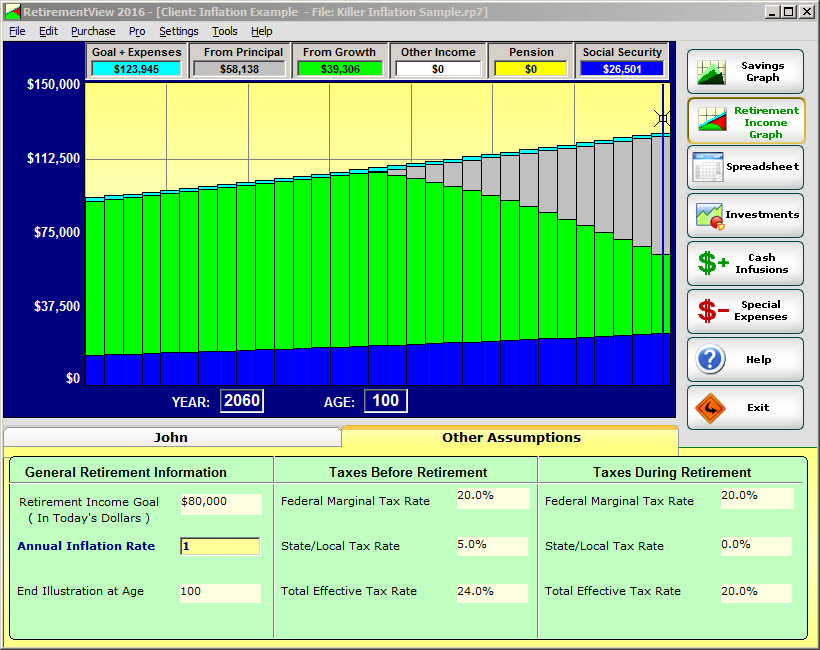Viewport: 820px width, 650px height.
Task: Click the From Principal gray swatch value
Action: [x=240, y=69]
